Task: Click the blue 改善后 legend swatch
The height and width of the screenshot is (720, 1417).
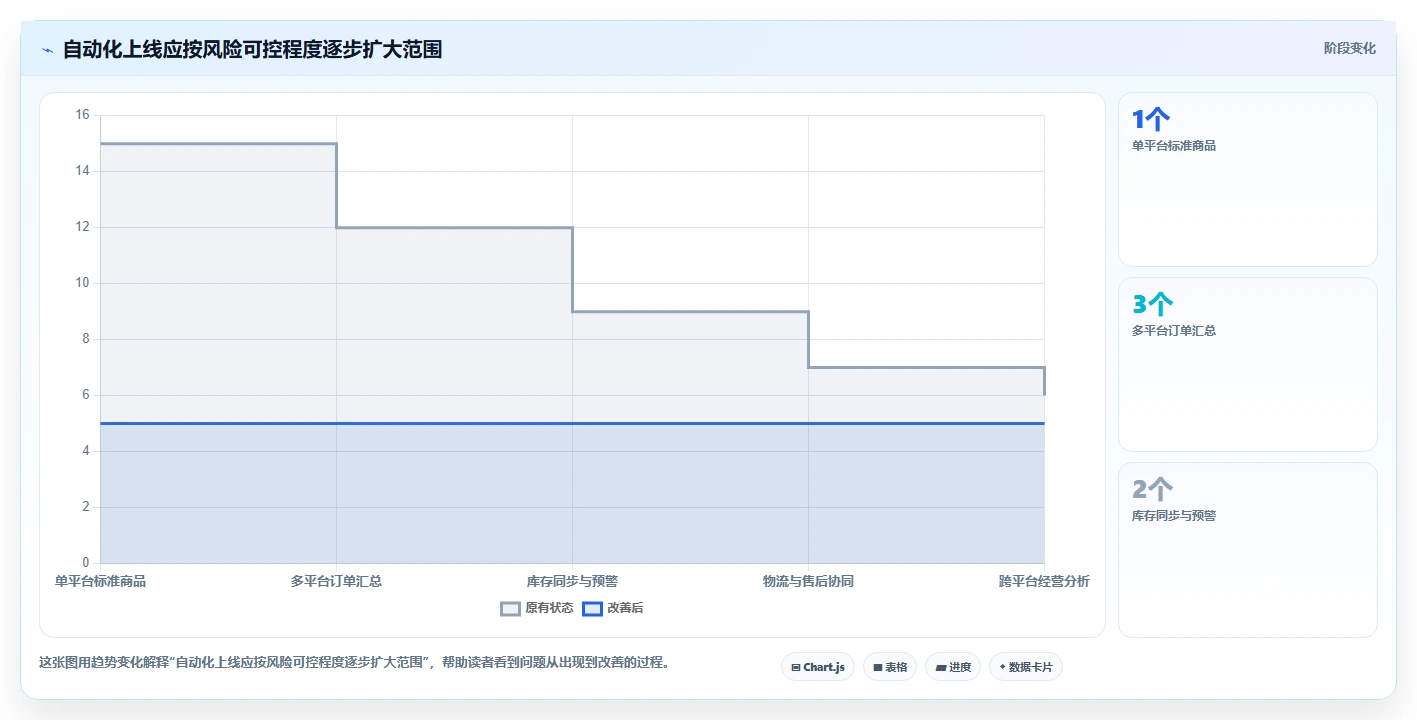Action: coord(592,608)
